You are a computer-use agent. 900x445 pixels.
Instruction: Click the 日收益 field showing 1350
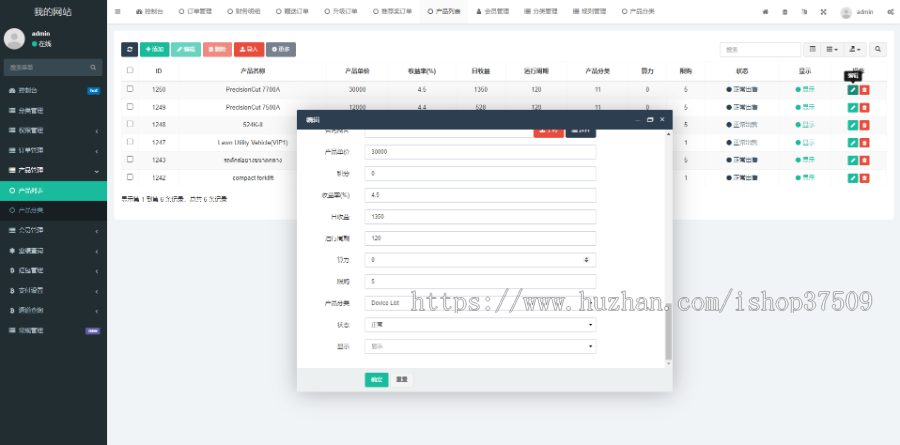coord(480,216)
